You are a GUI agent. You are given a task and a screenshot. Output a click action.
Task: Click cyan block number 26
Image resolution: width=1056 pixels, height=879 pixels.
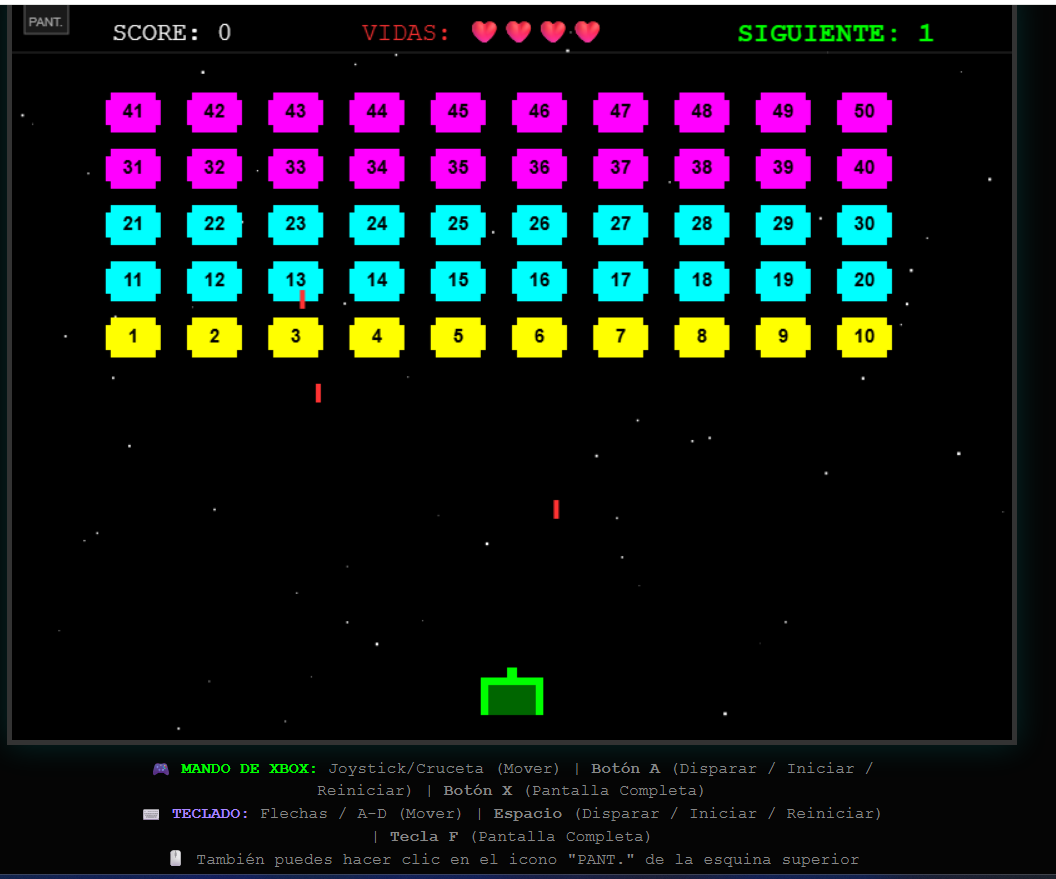pyautogui.click(x=539, y=224)
